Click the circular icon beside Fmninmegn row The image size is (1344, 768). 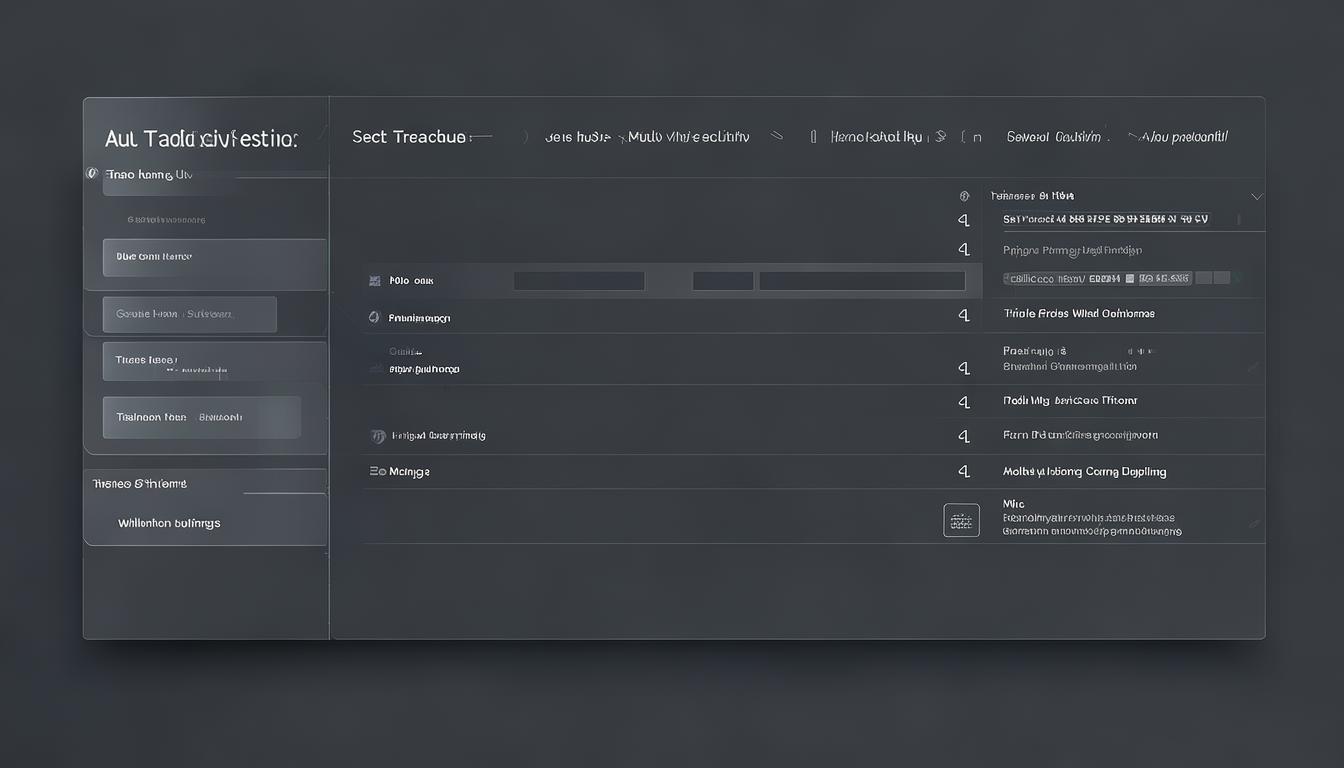point(374,317)
